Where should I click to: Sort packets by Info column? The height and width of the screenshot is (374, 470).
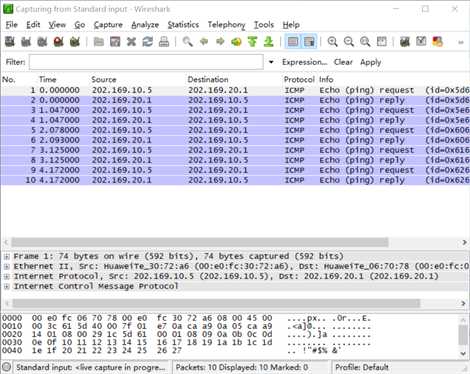[326, 80]
